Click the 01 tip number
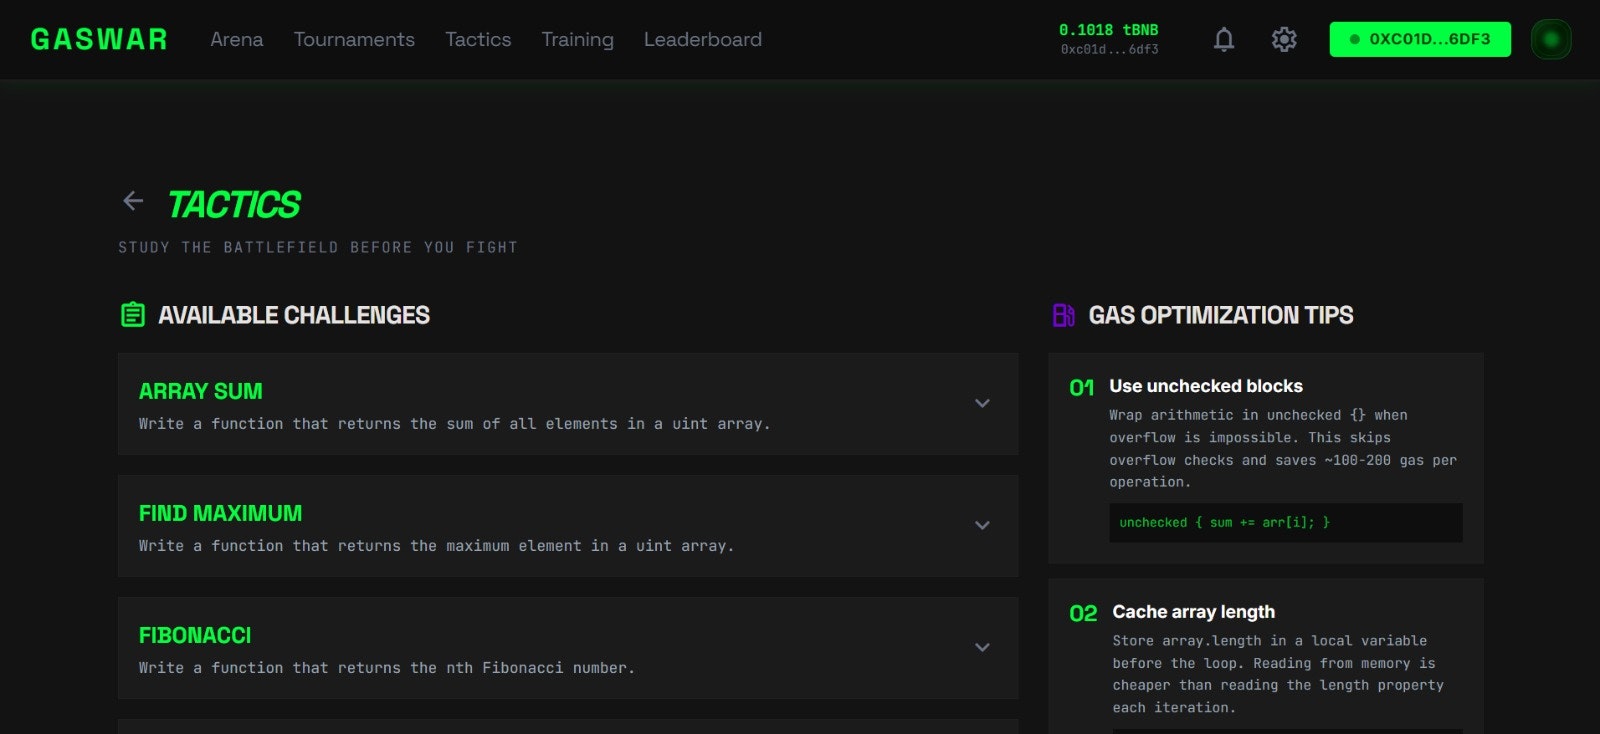This screenshot has width=1600, height=734. 1082,388
